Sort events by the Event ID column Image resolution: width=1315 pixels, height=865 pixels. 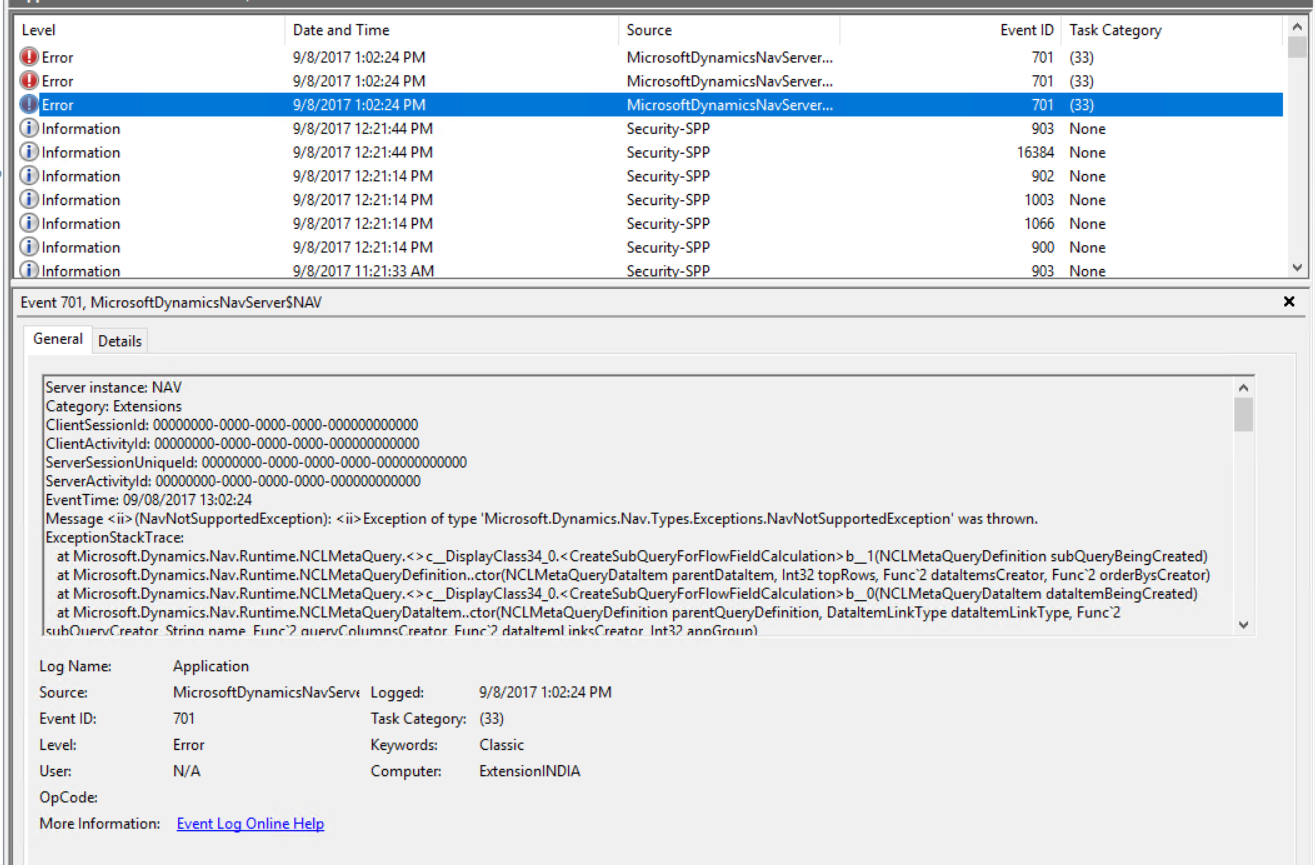point(1027,29)
